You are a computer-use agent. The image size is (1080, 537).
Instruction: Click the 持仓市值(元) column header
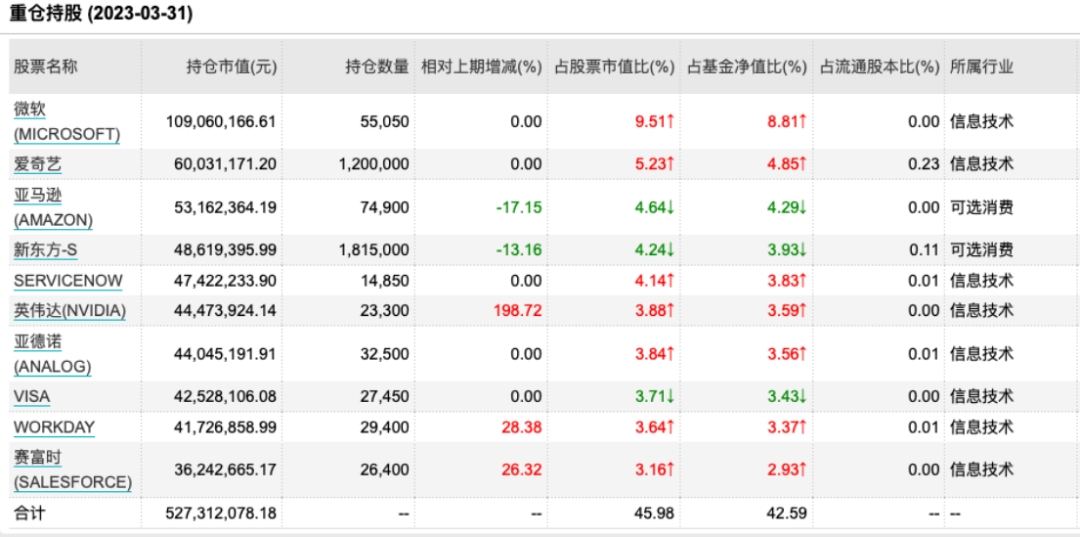(231, 67)
